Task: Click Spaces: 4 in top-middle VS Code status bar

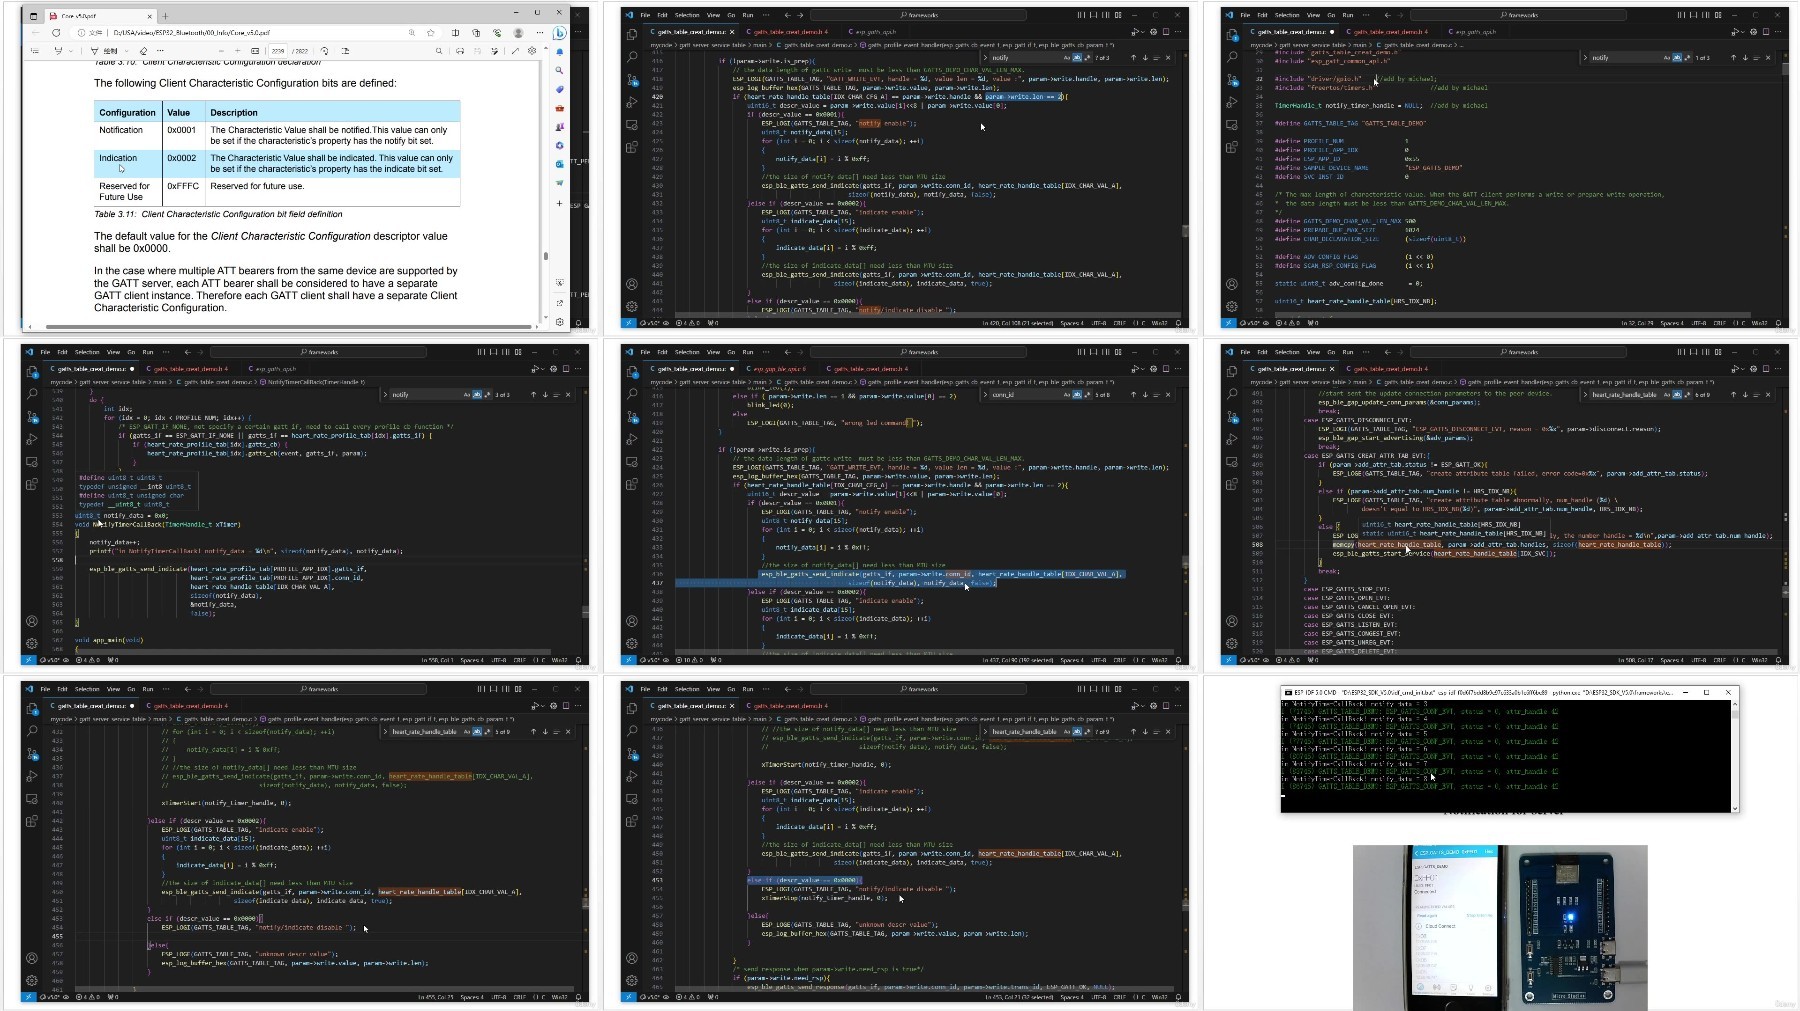Action: click(x=1071, y=323)
